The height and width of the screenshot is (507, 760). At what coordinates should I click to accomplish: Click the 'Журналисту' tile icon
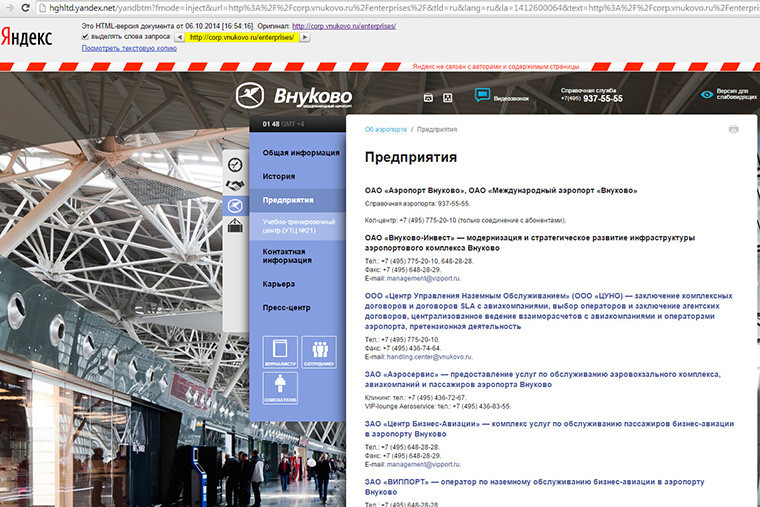[x=280, y=352]
